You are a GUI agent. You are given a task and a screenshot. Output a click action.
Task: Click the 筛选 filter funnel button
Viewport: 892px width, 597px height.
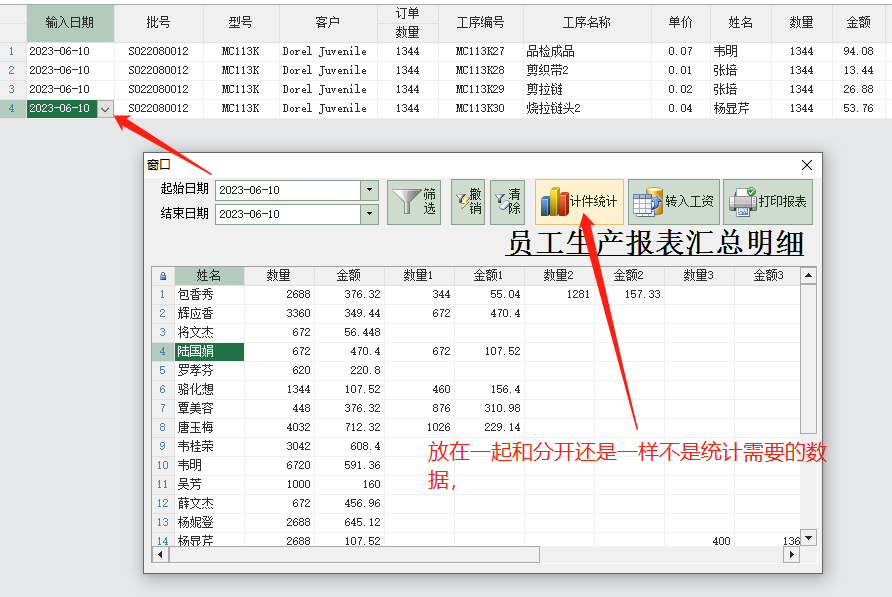(x=414, y=202)
